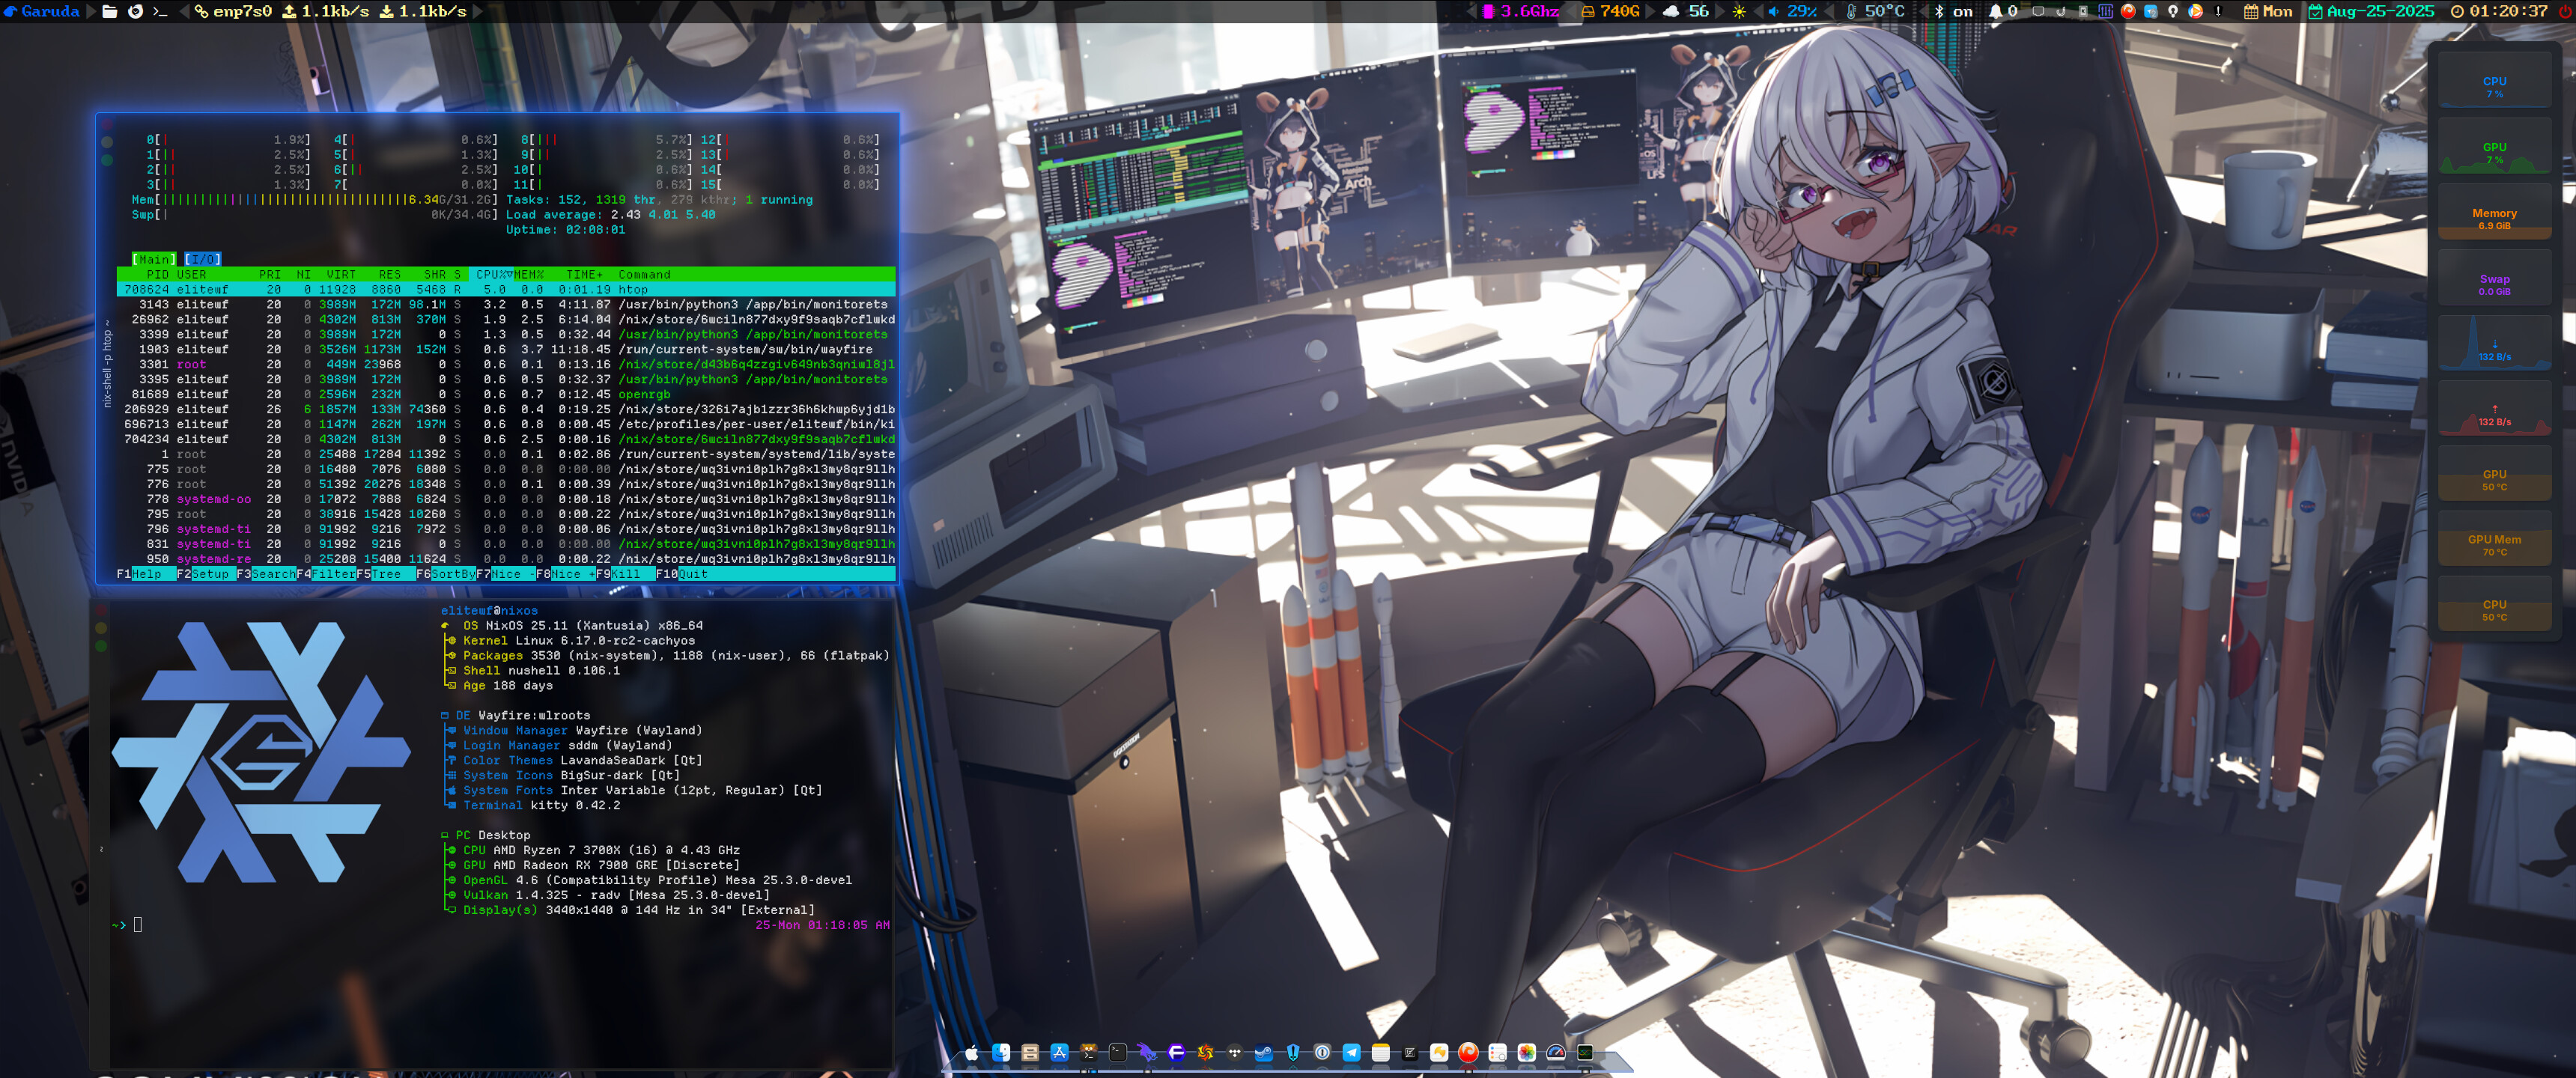This screenshot has width=2576, height=1078.
Task: Launch Firefox from top bar icon
Action: pyautogui.click(x=135, y=11)
